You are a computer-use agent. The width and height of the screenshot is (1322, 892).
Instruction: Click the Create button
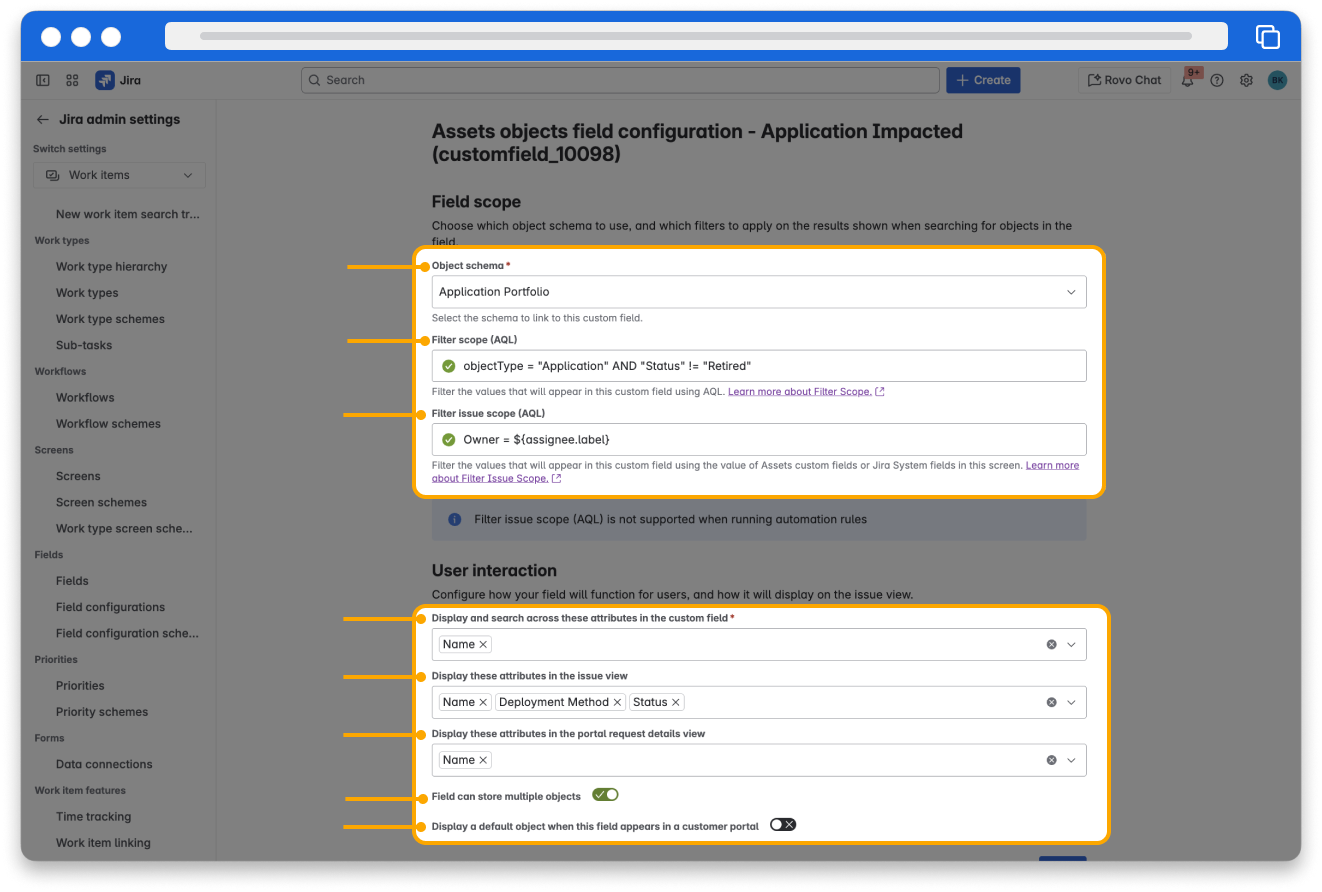pyautogui.click(x=983, y=80)
